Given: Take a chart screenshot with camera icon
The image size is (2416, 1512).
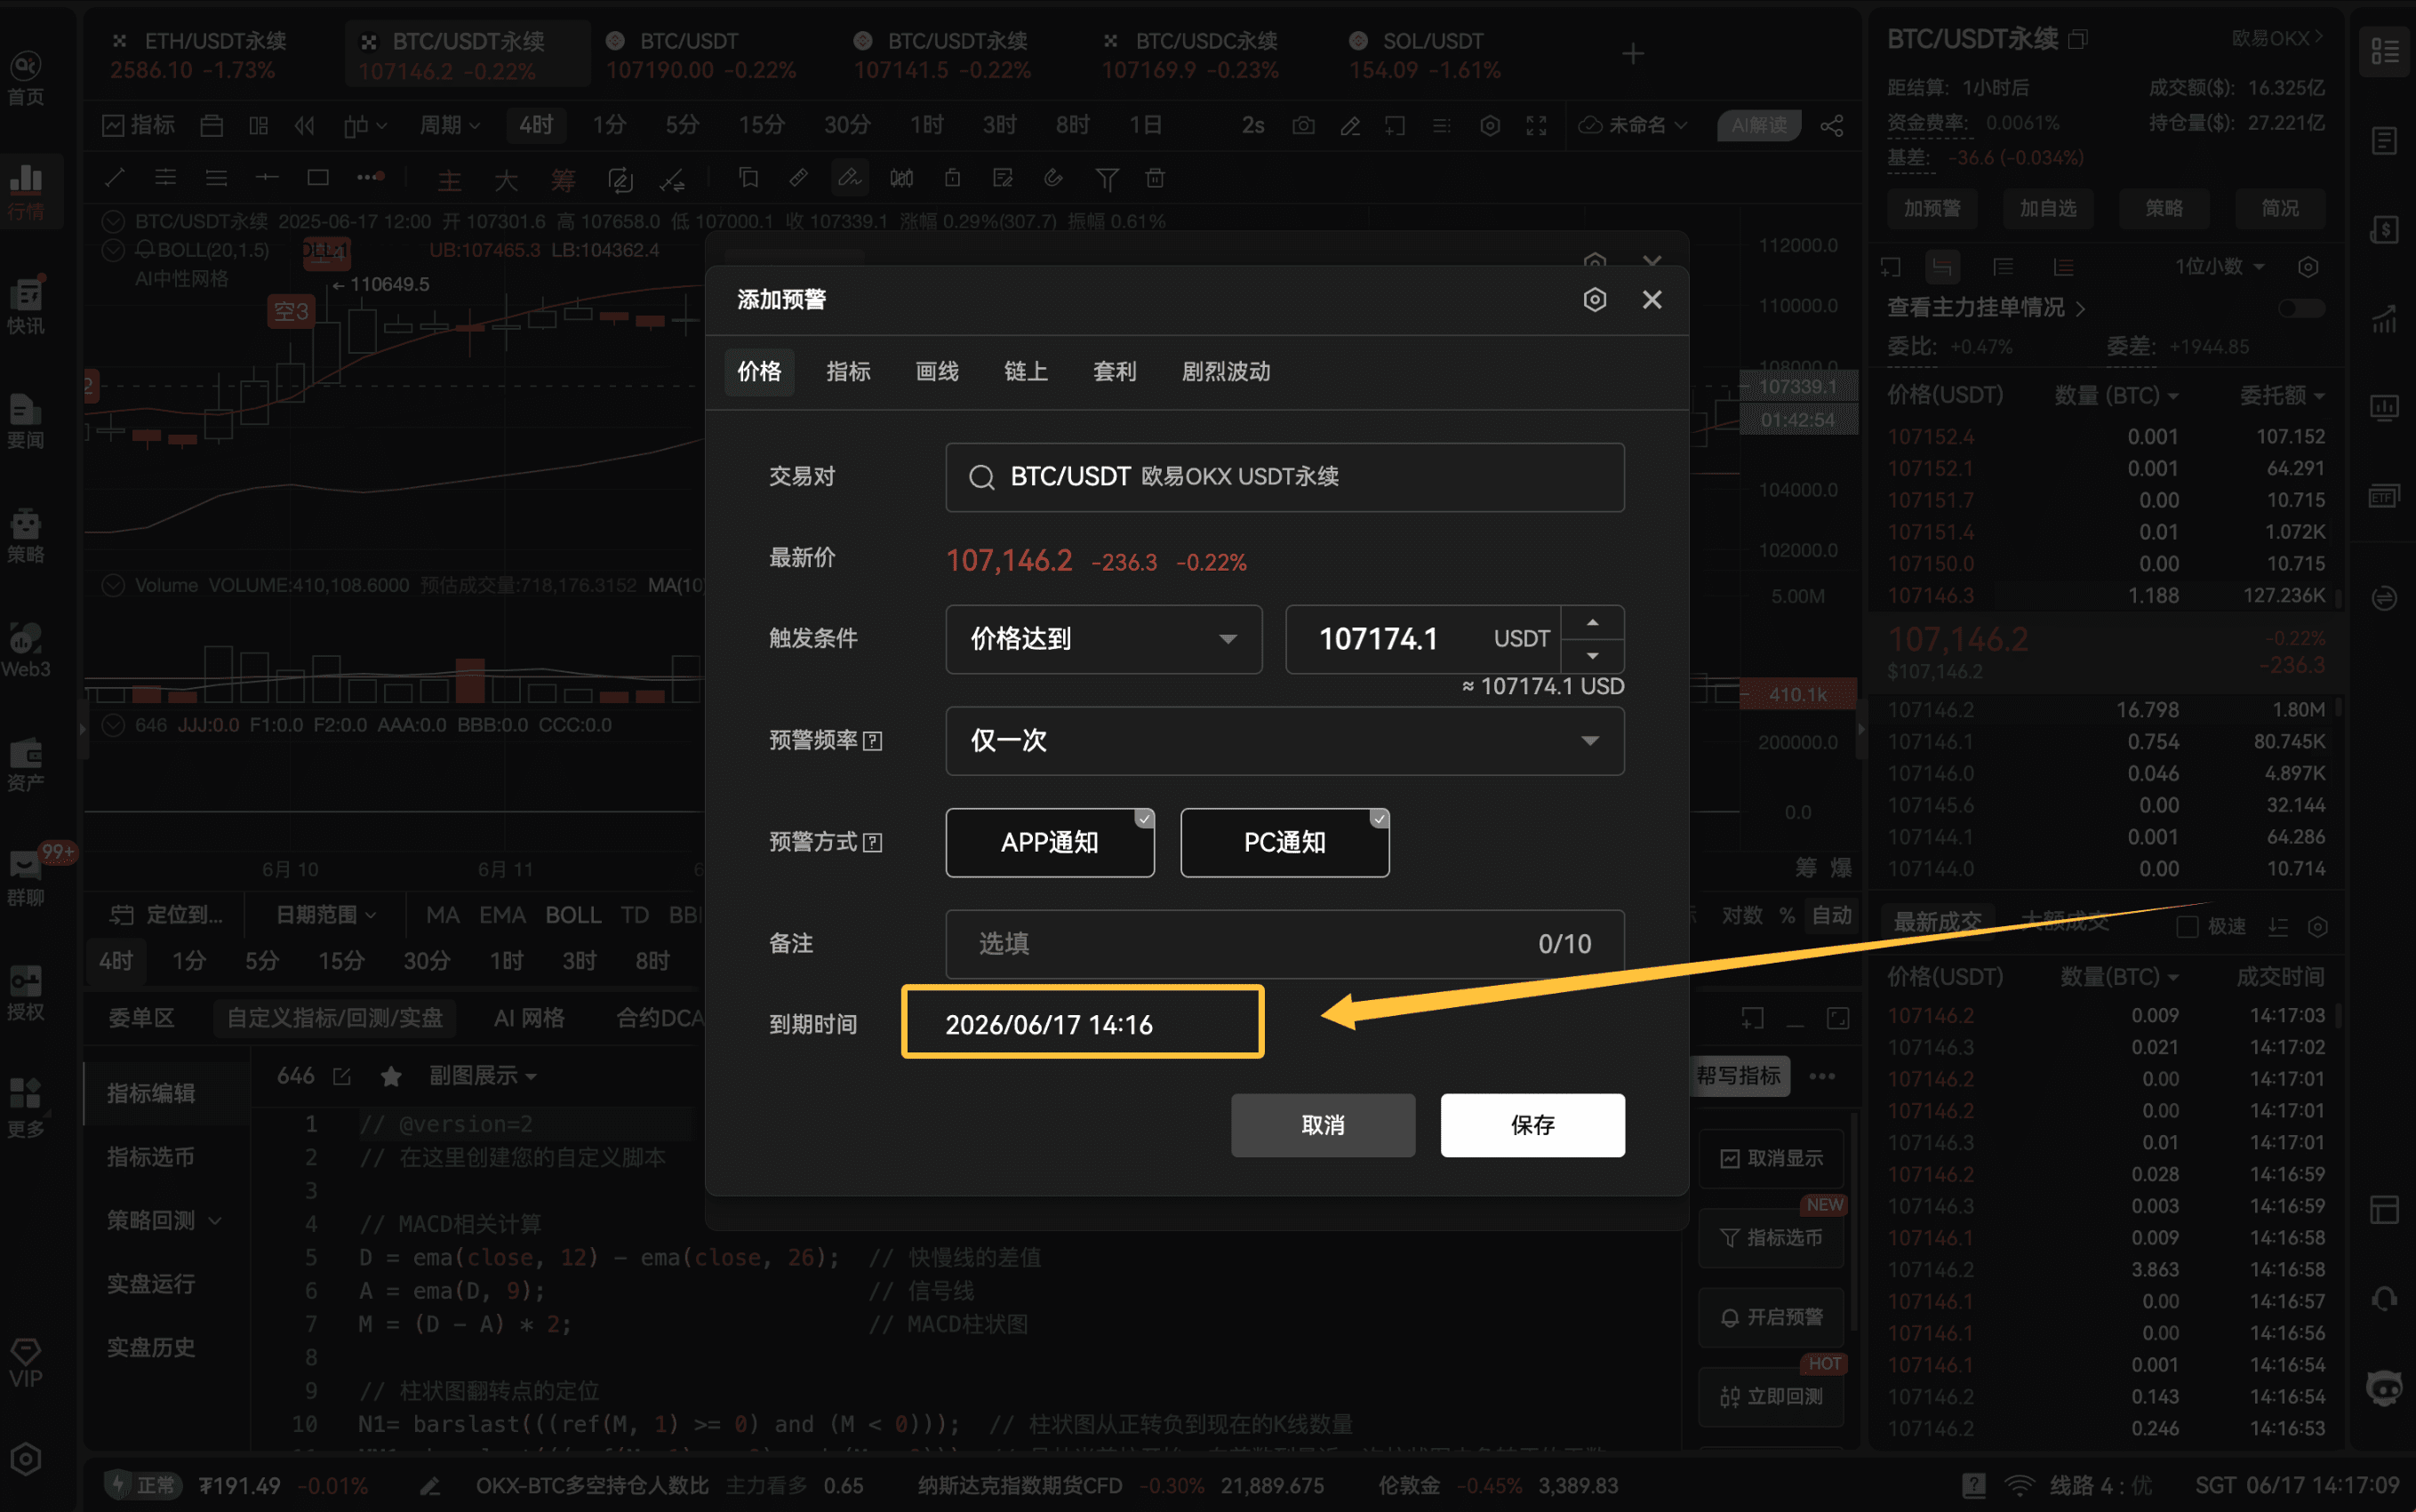Looking at the screenshot, I should [x=1303, y=125].
